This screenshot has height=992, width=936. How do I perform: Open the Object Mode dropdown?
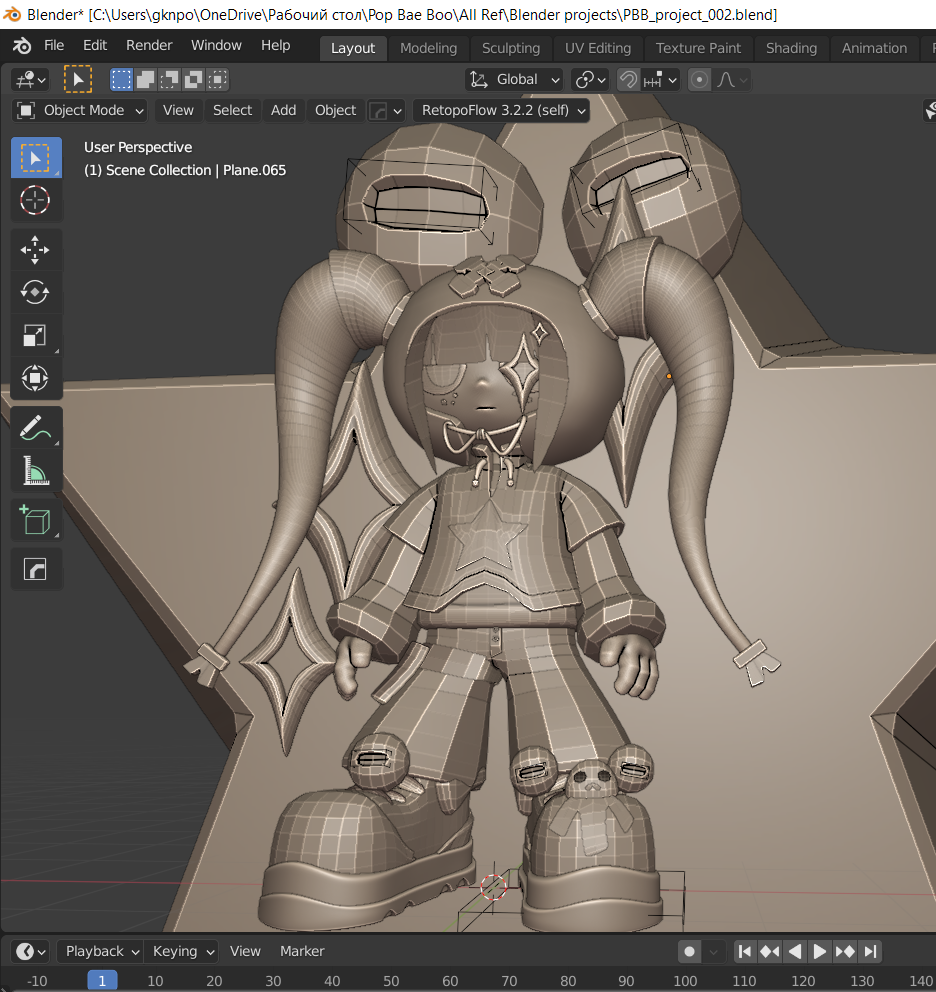click(x=80, y=110)
